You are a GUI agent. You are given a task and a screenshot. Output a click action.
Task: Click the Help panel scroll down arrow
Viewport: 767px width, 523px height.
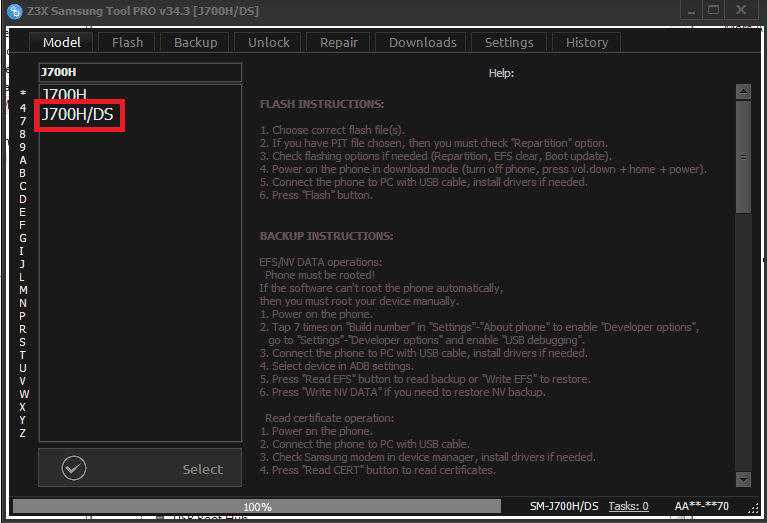click(743, 479)
